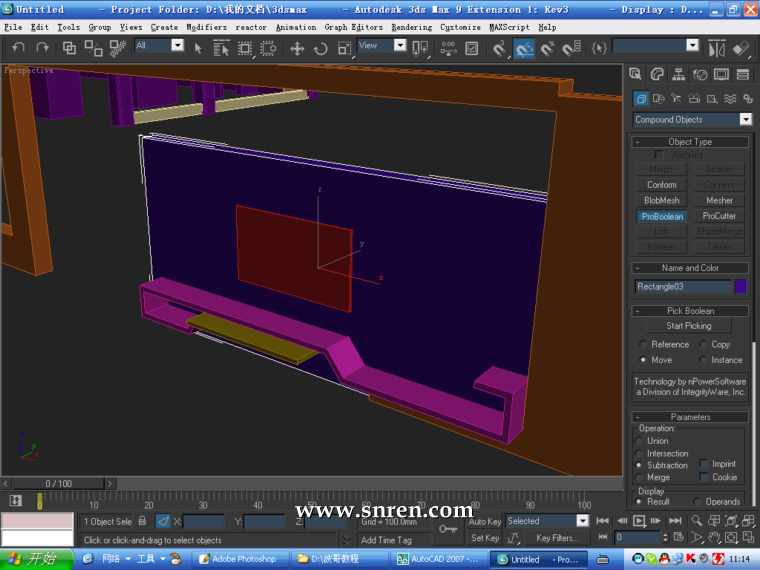Open the Rendering menu
Screen dimensions: 760x570
click(x=411, y=27)
